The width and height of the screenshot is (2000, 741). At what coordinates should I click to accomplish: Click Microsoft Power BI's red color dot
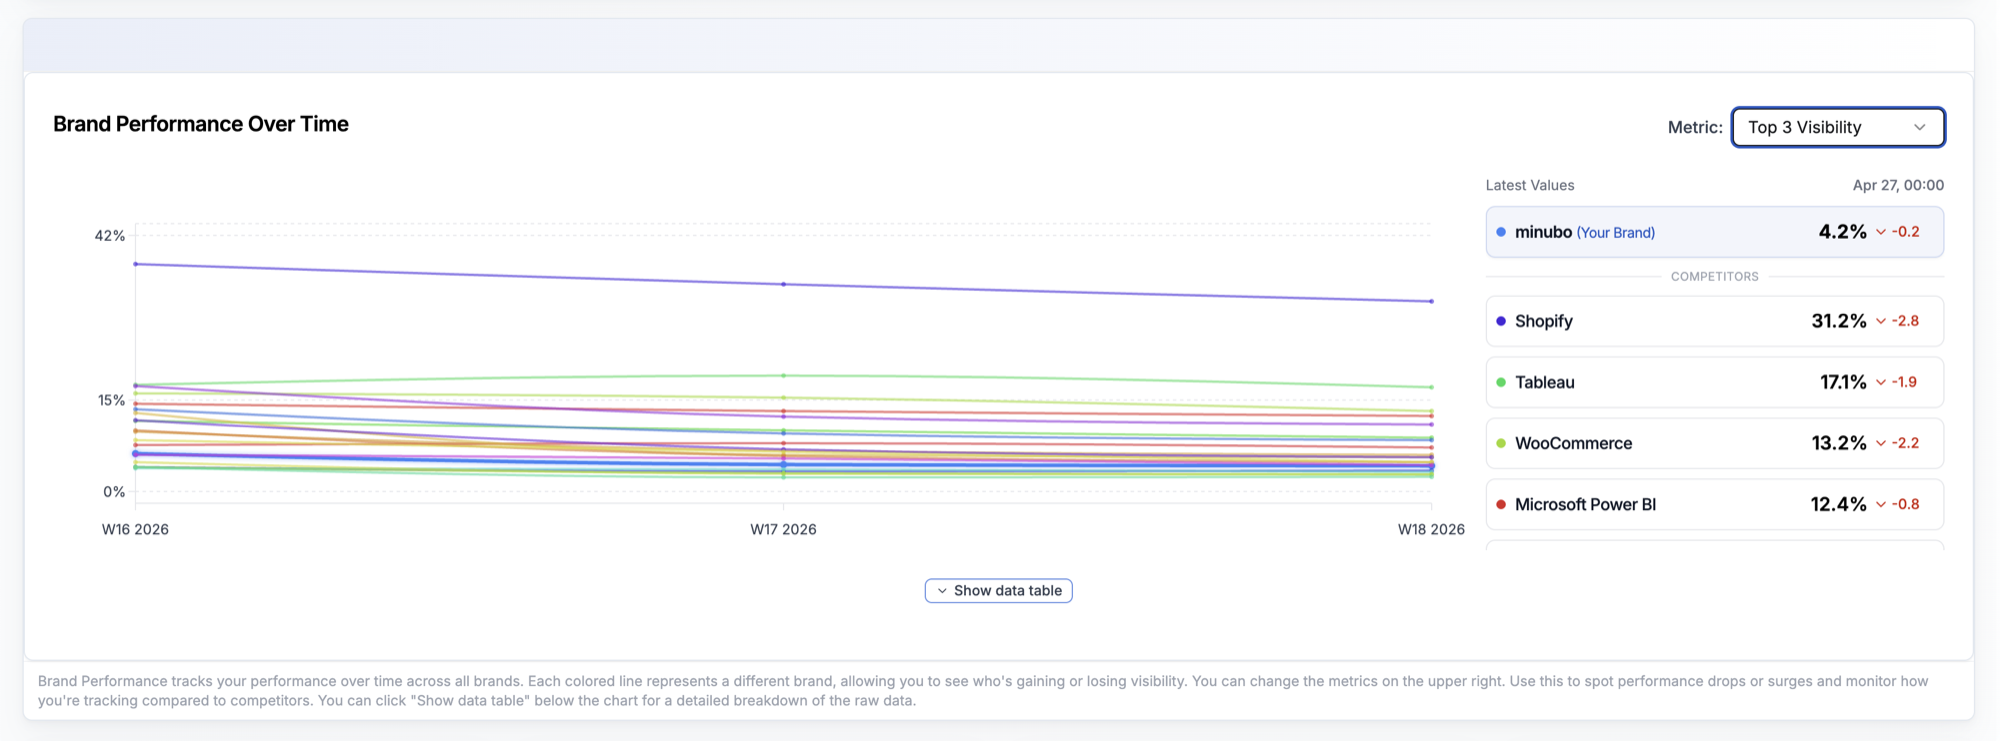coord(1501,504)
